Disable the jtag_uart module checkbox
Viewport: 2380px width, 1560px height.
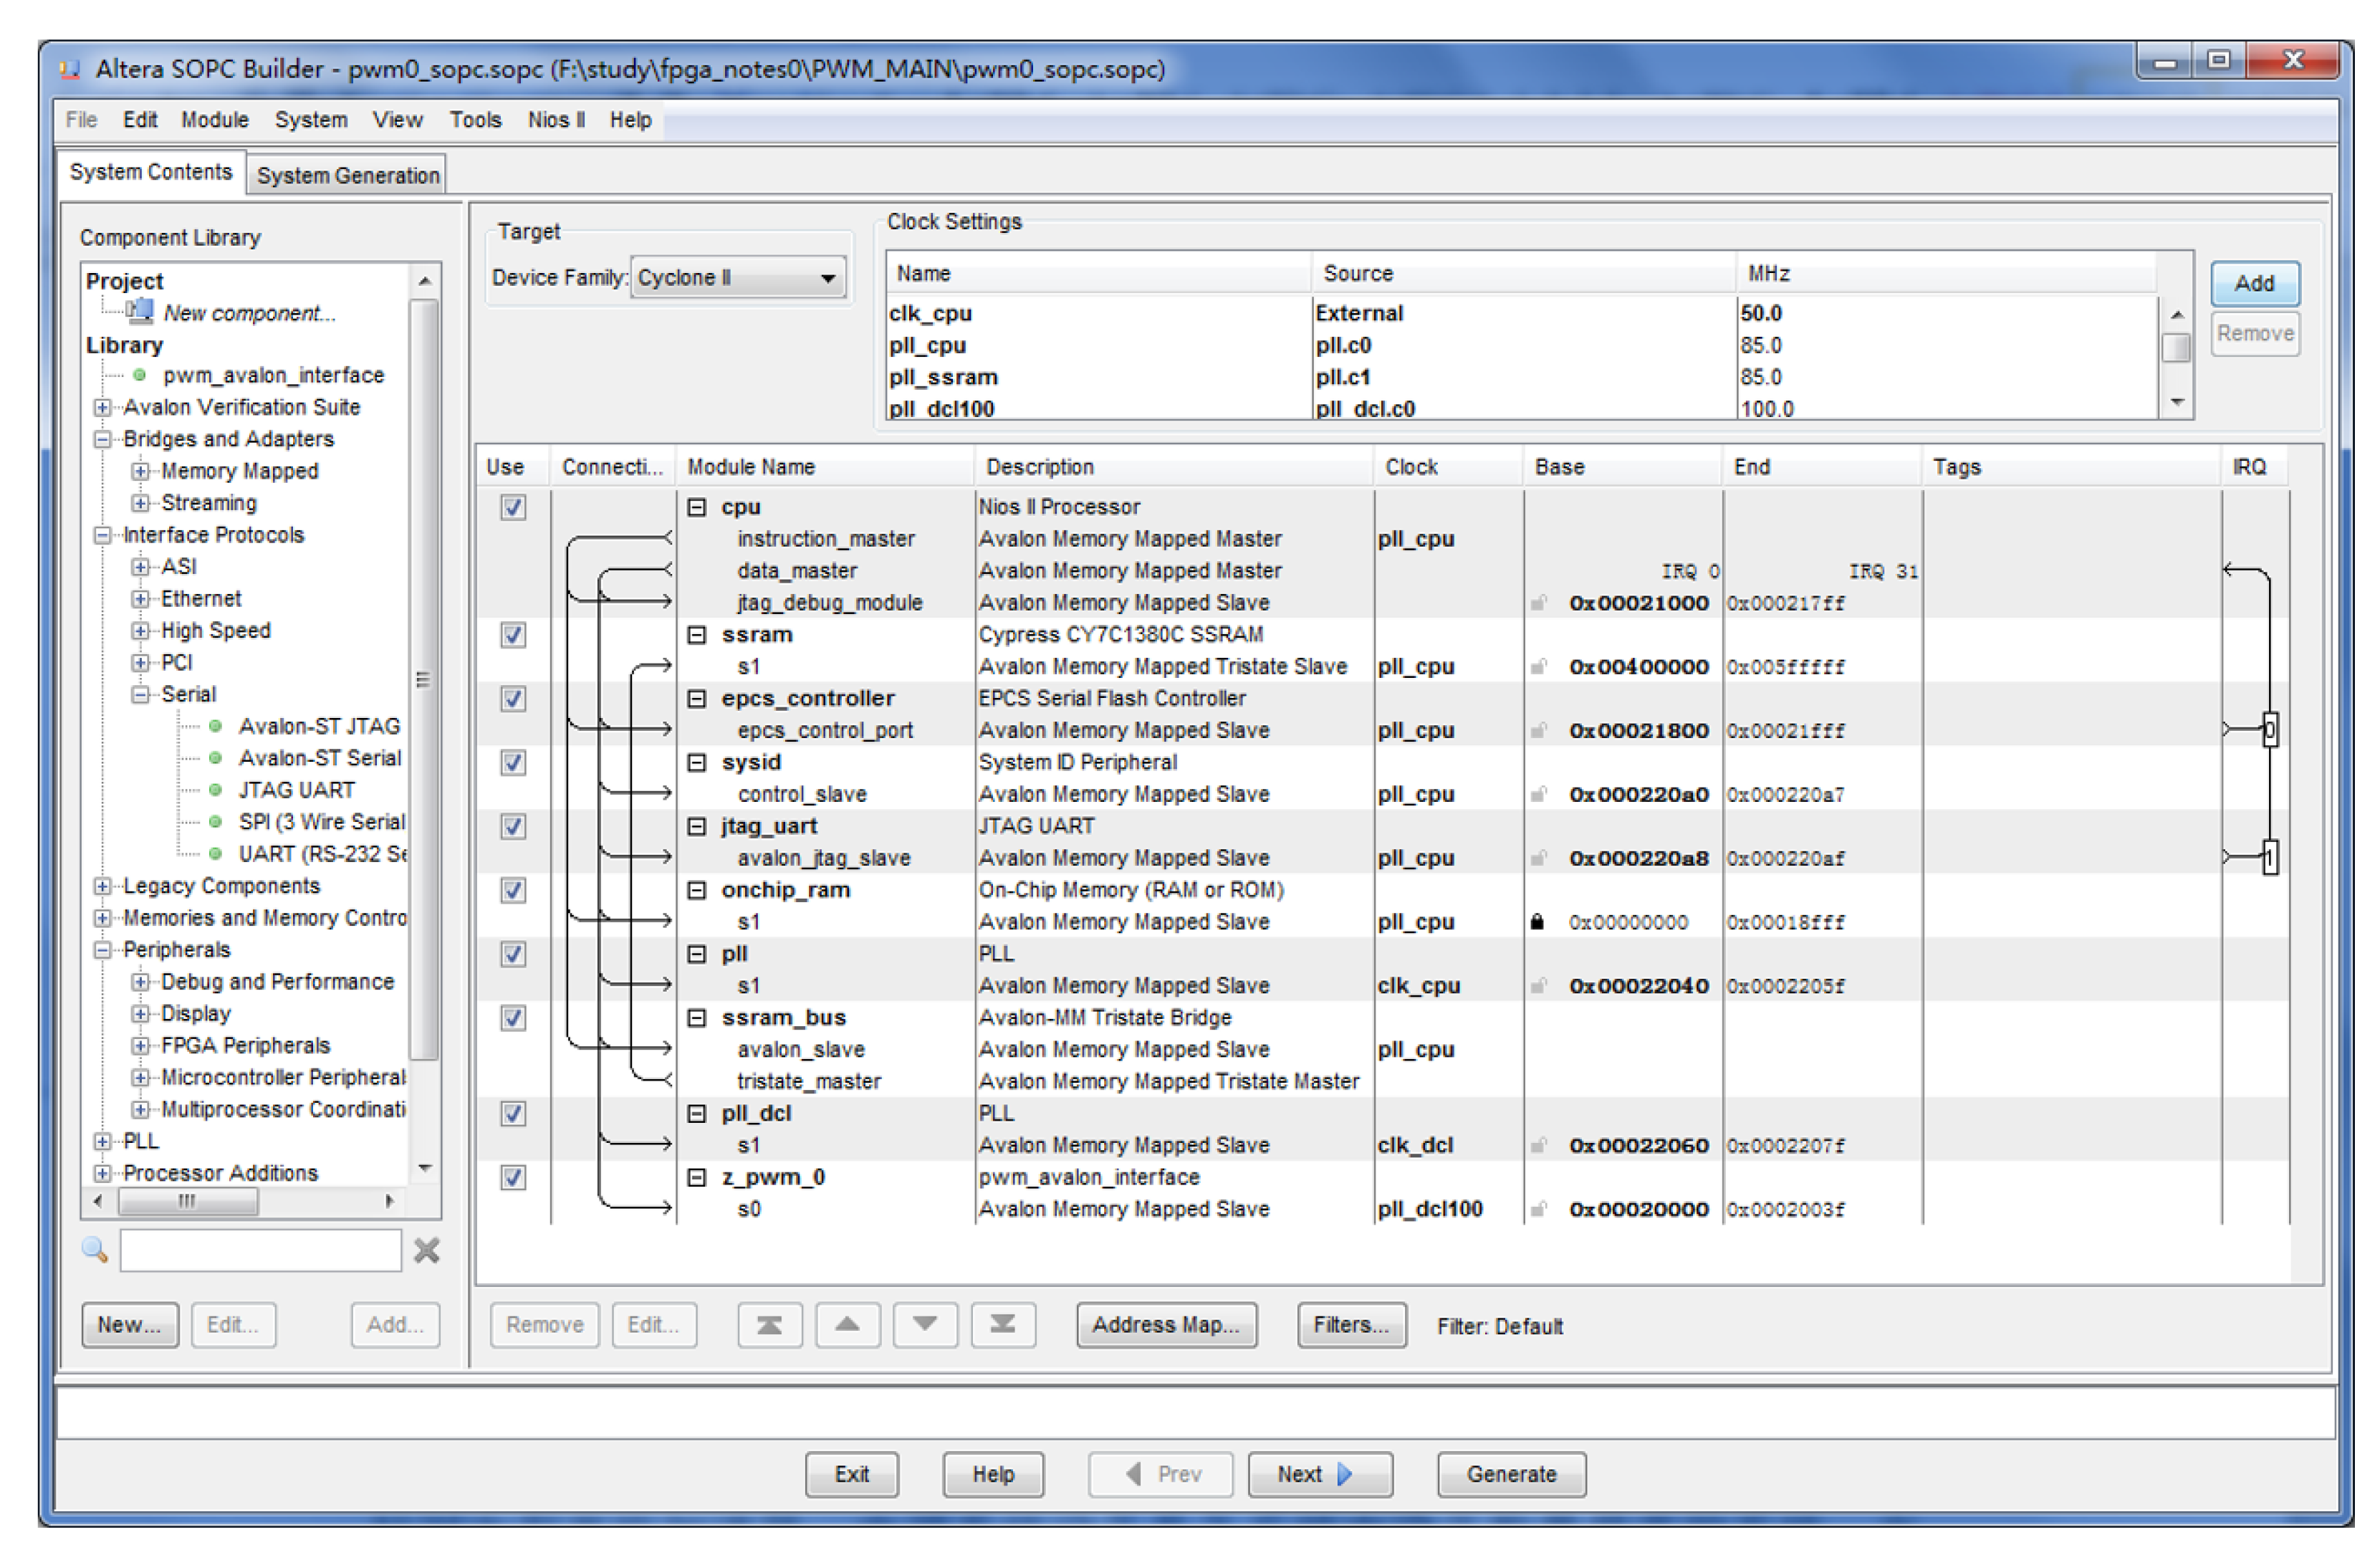(x=513, y=826)
